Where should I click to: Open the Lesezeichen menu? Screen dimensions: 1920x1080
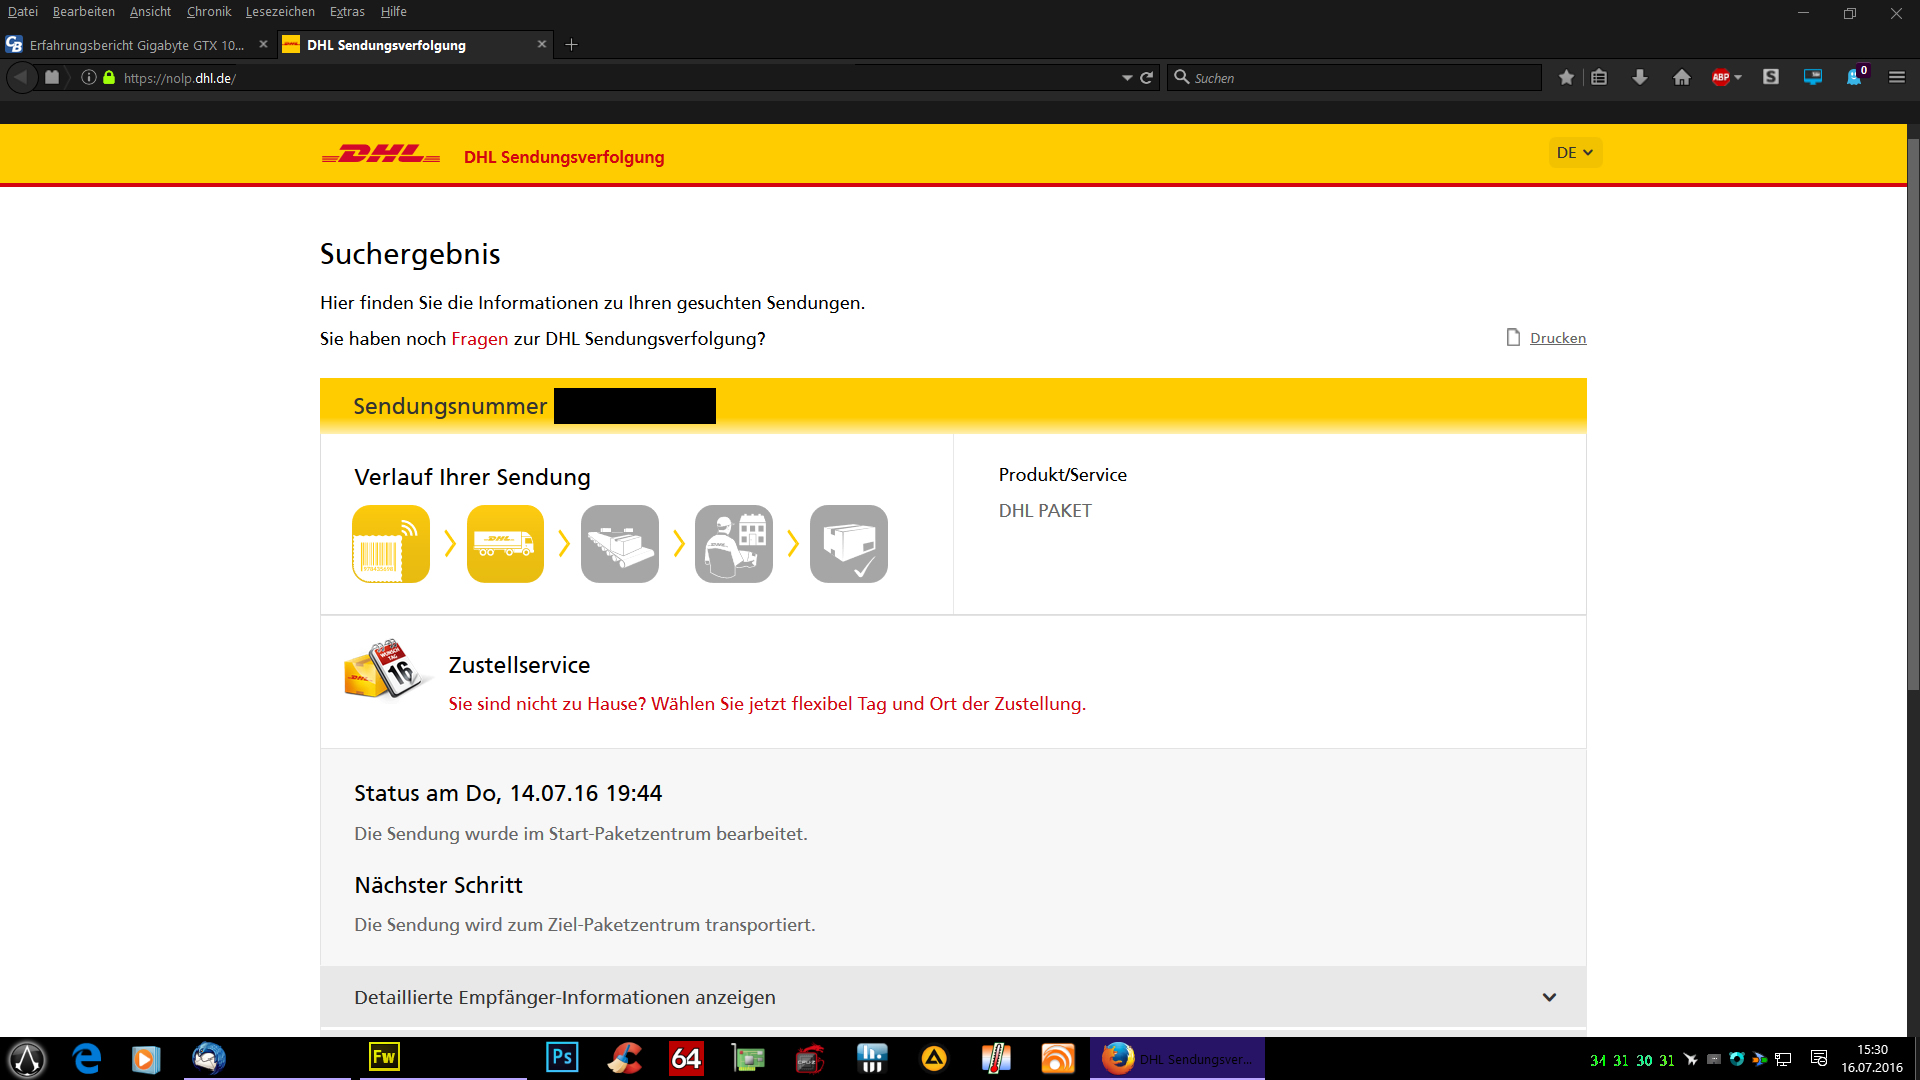click(x=280, y=12)
